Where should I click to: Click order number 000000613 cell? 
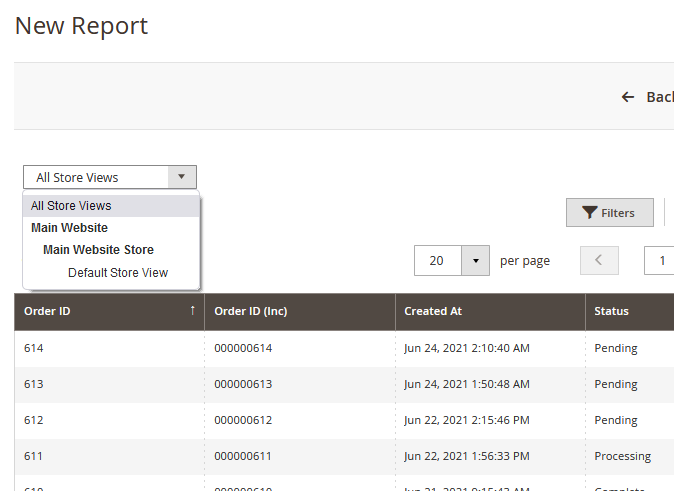pos(243,384)
